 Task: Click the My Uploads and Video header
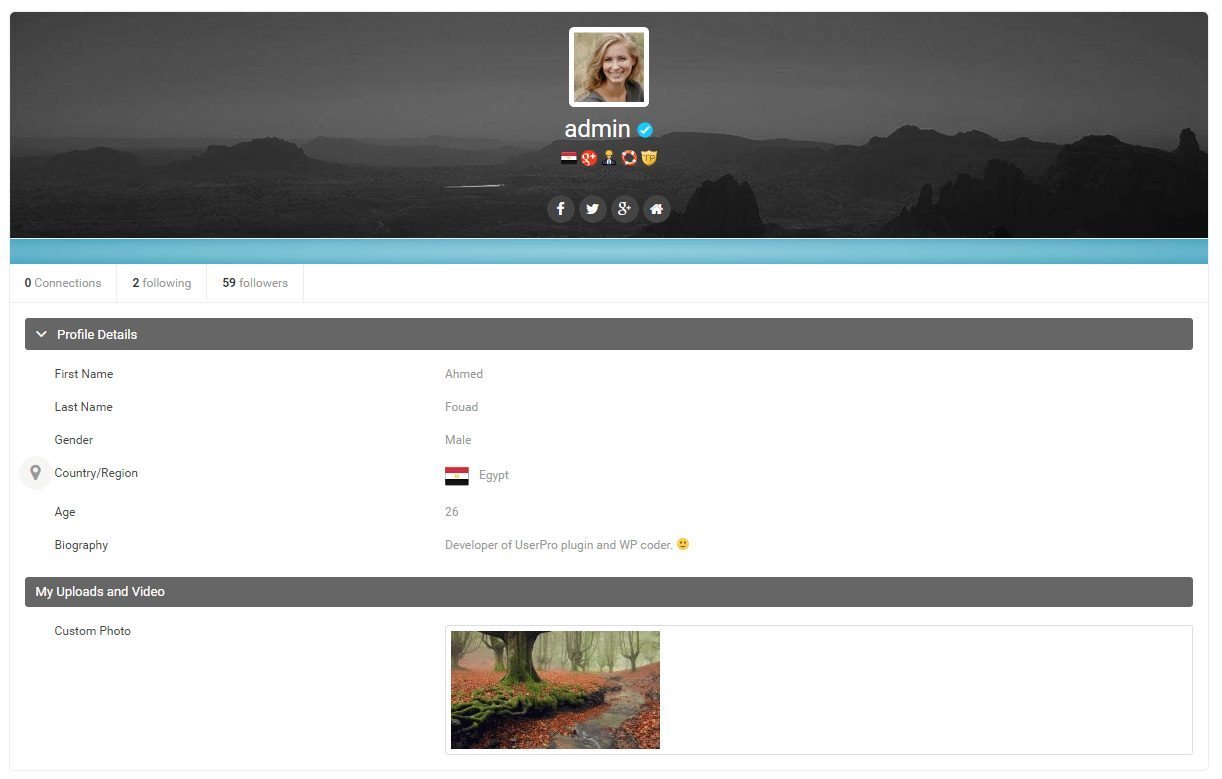[608, 592]
